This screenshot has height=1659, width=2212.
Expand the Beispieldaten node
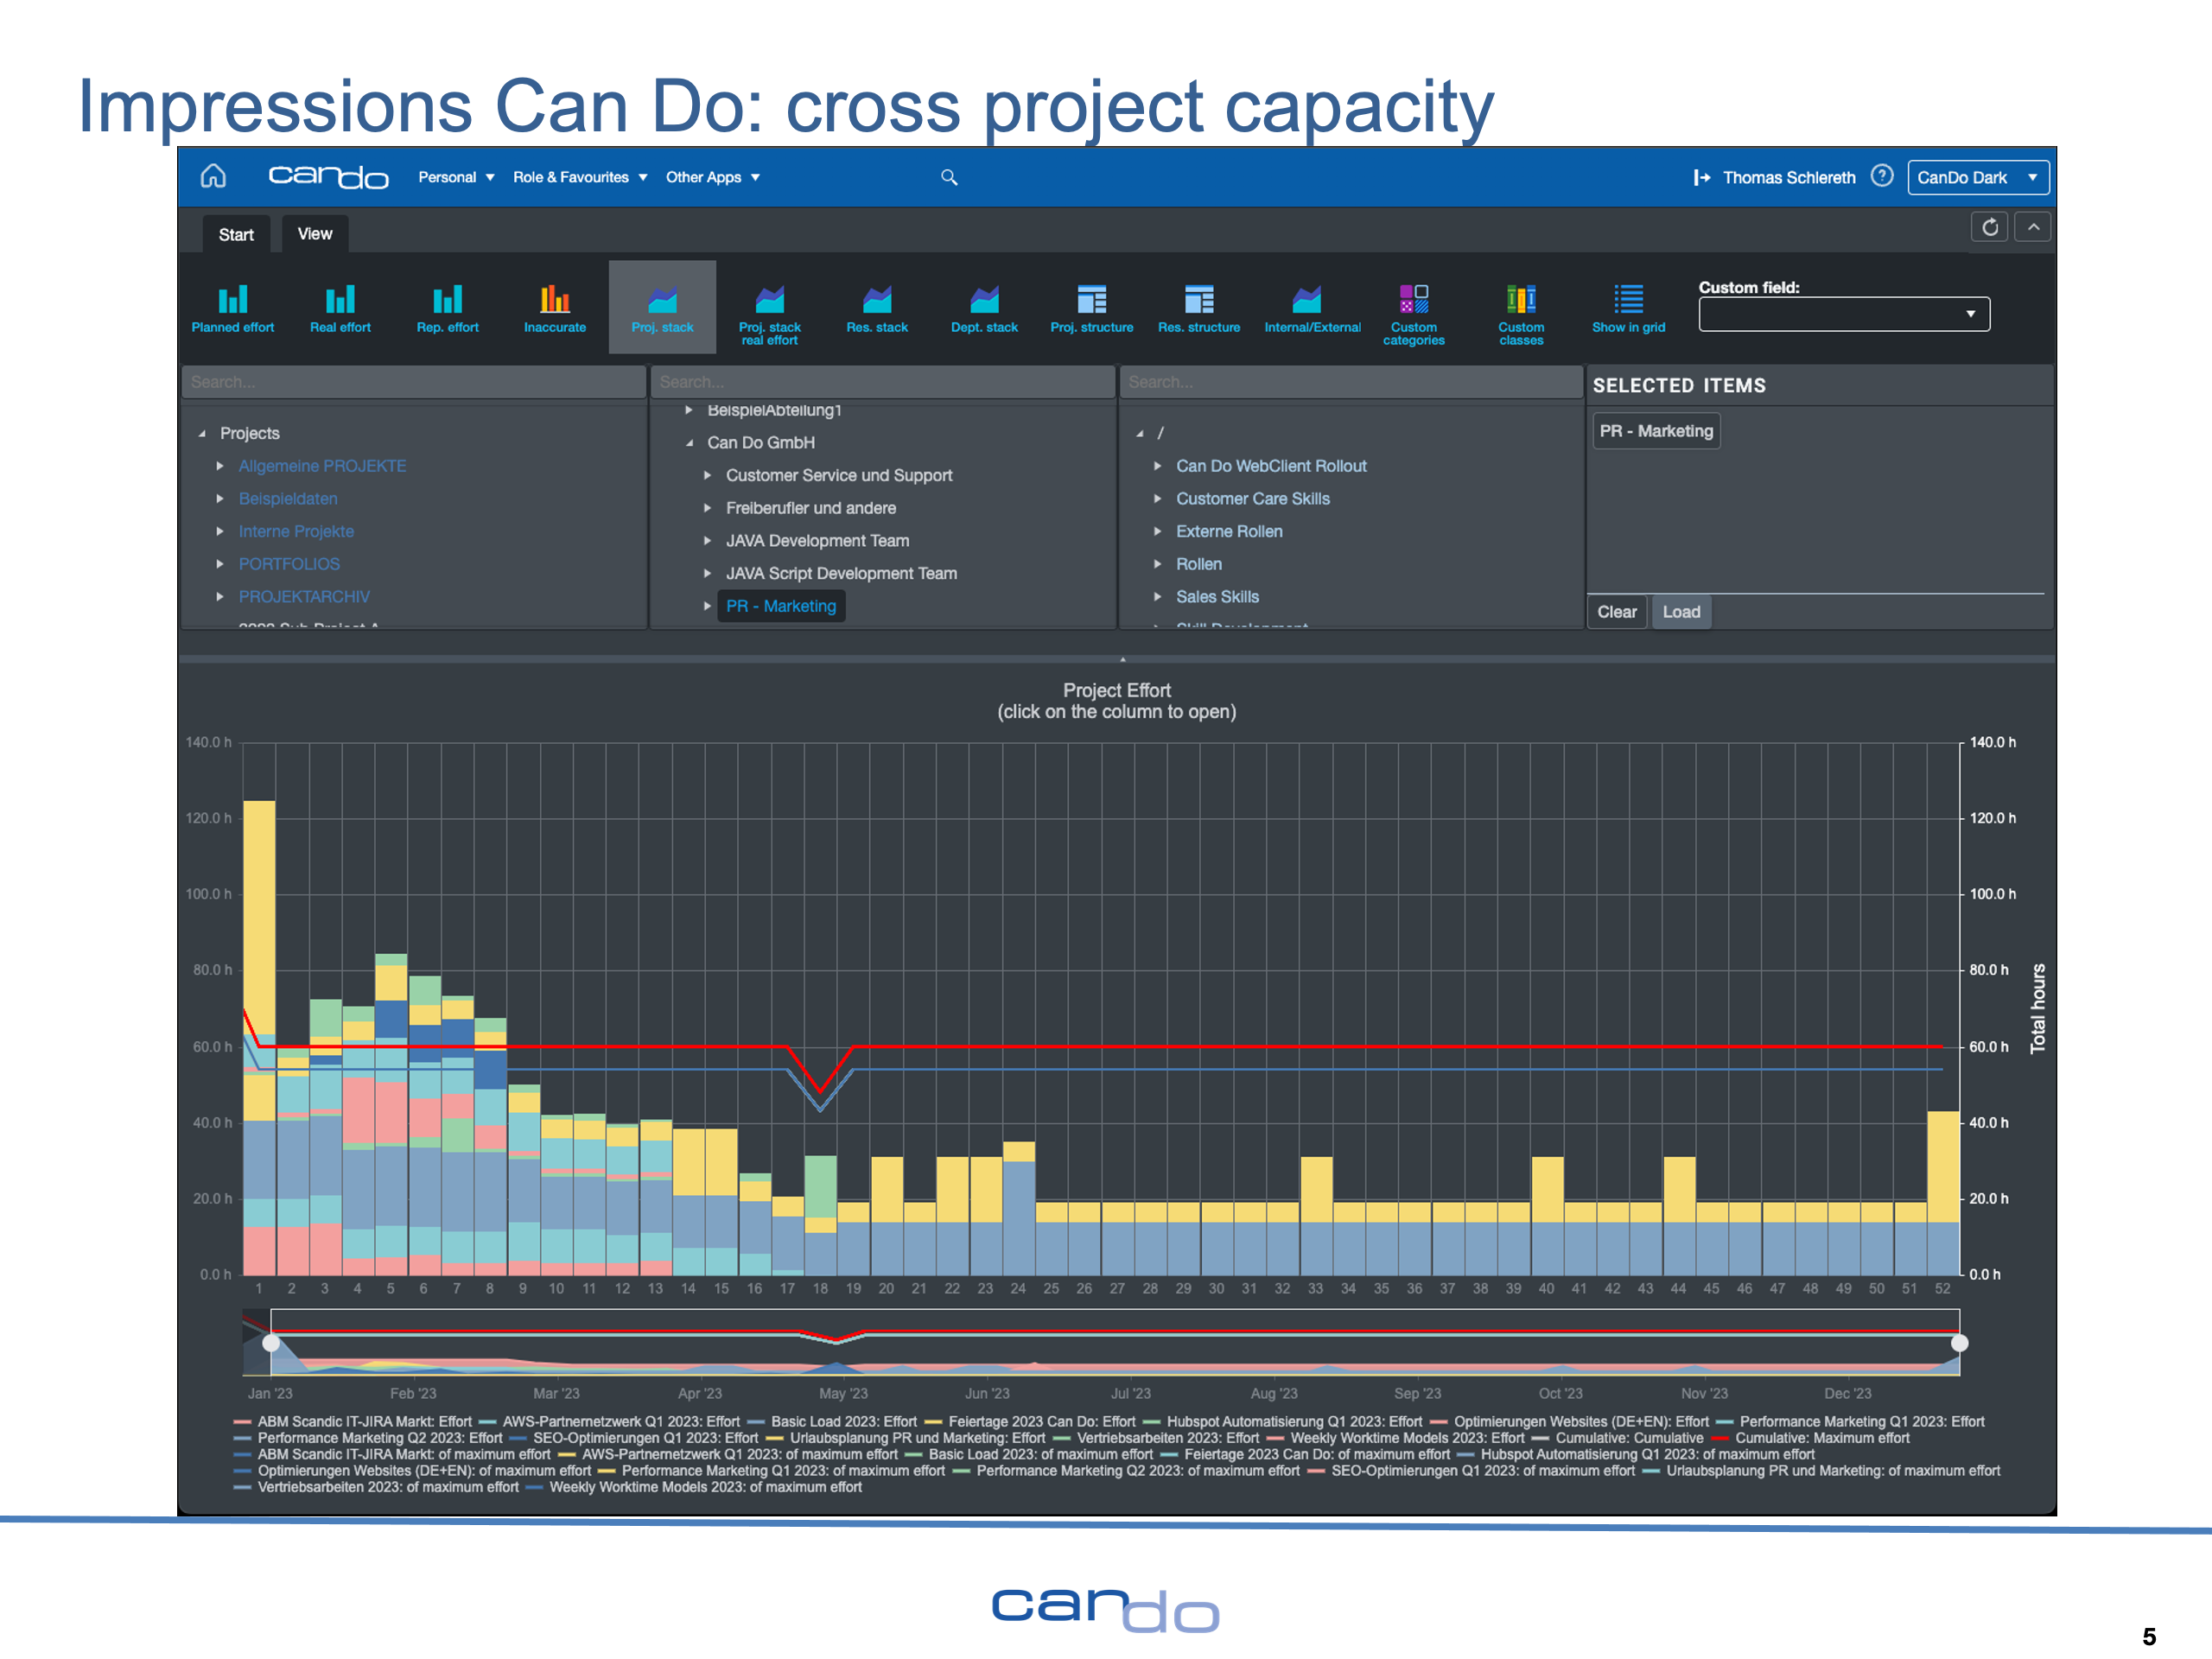[220, 499]
